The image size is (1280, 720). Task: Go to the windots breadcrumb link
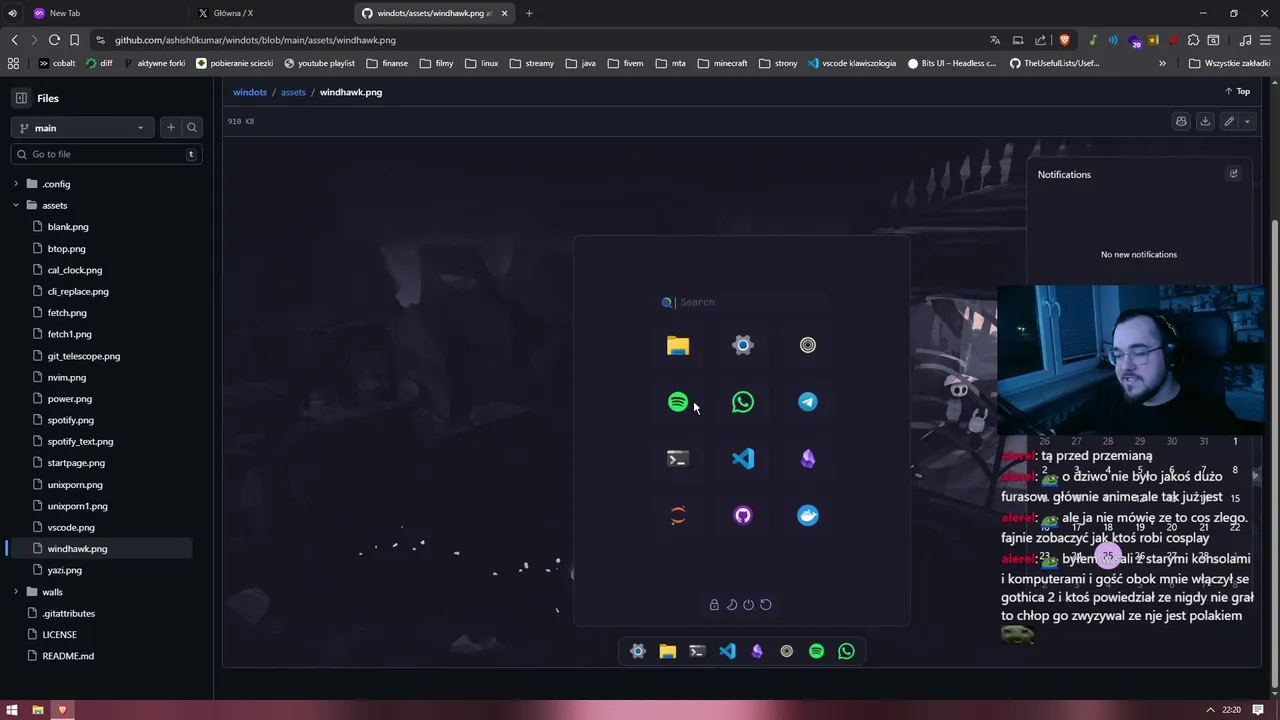click(250, 92)
